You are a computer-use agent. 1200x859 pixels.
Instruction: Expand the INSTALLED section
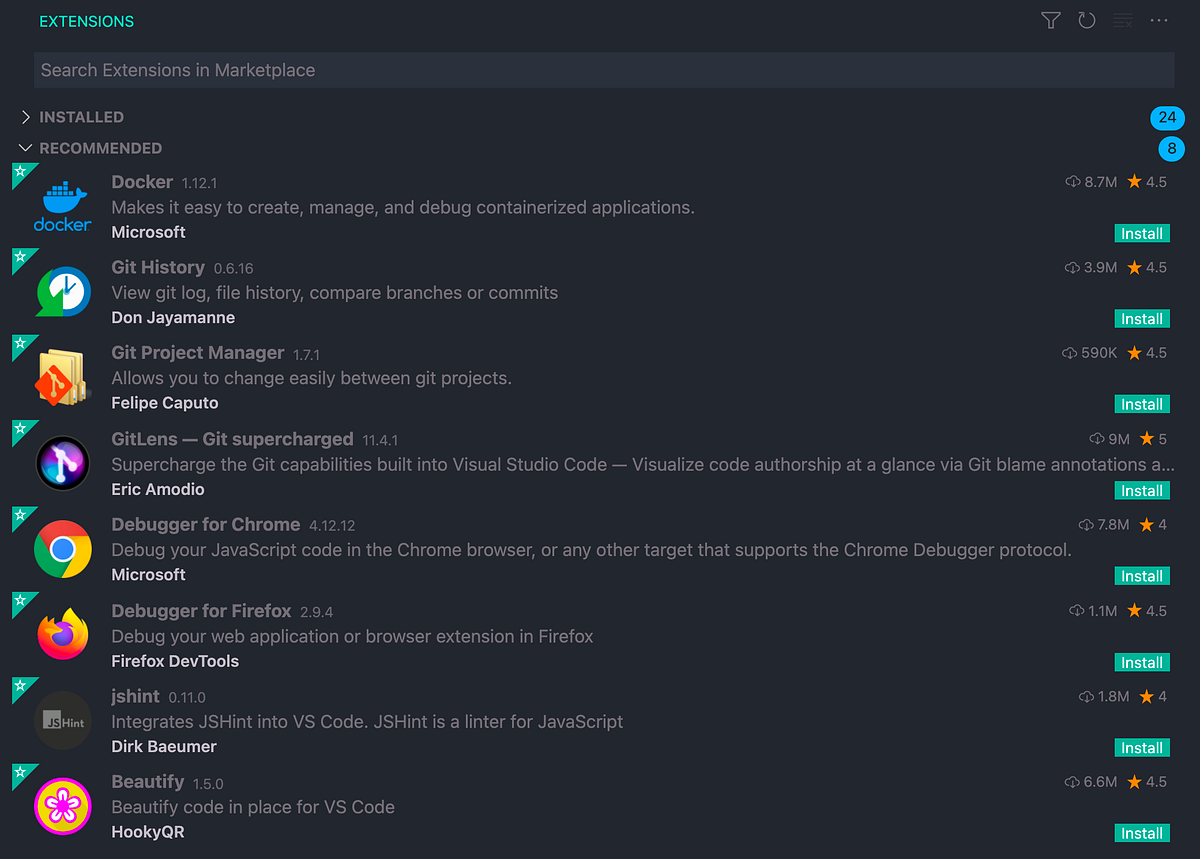(81, 117)
